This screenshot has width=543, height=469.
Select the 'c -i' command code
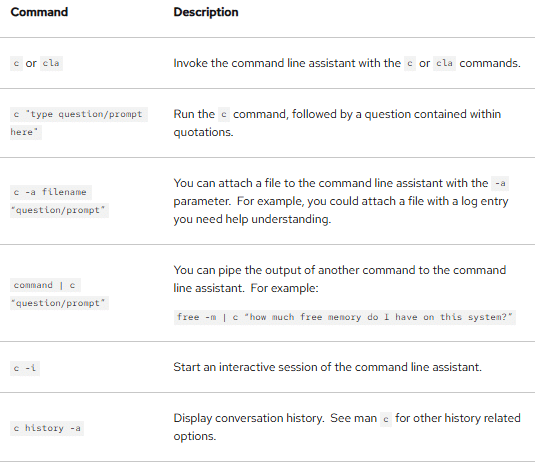point(25,368)
